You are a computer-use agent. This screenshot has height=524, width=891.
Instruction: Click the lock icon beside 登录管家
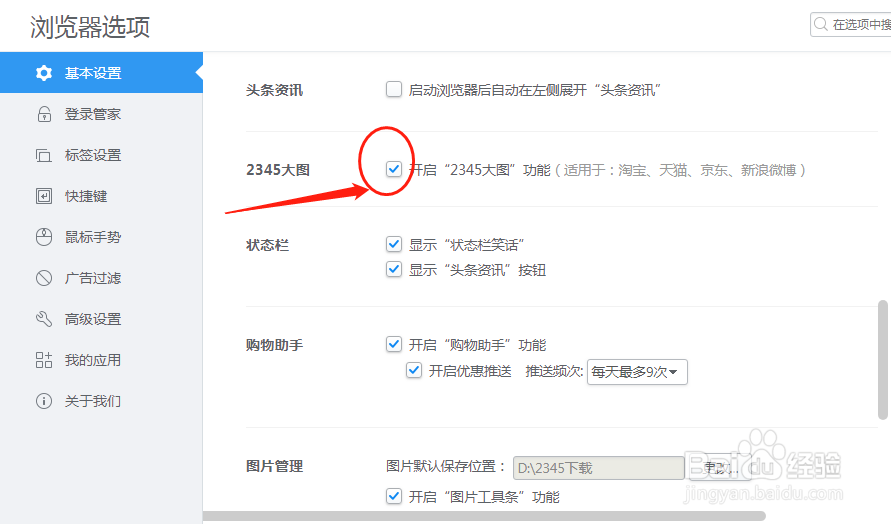coord(44,114)
